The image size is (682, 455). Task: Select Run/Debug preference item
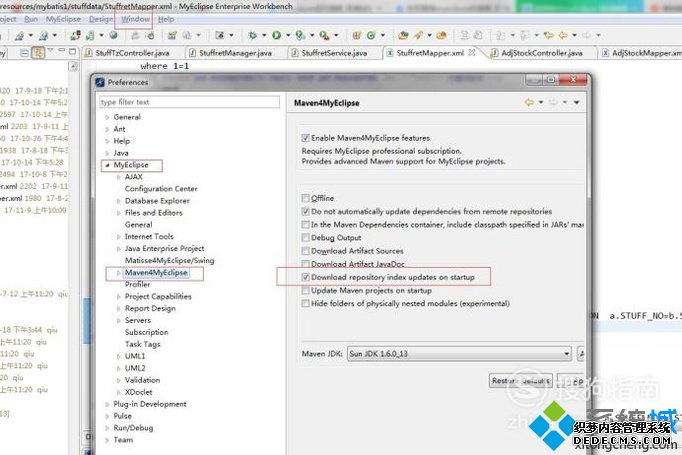point(133,428)
